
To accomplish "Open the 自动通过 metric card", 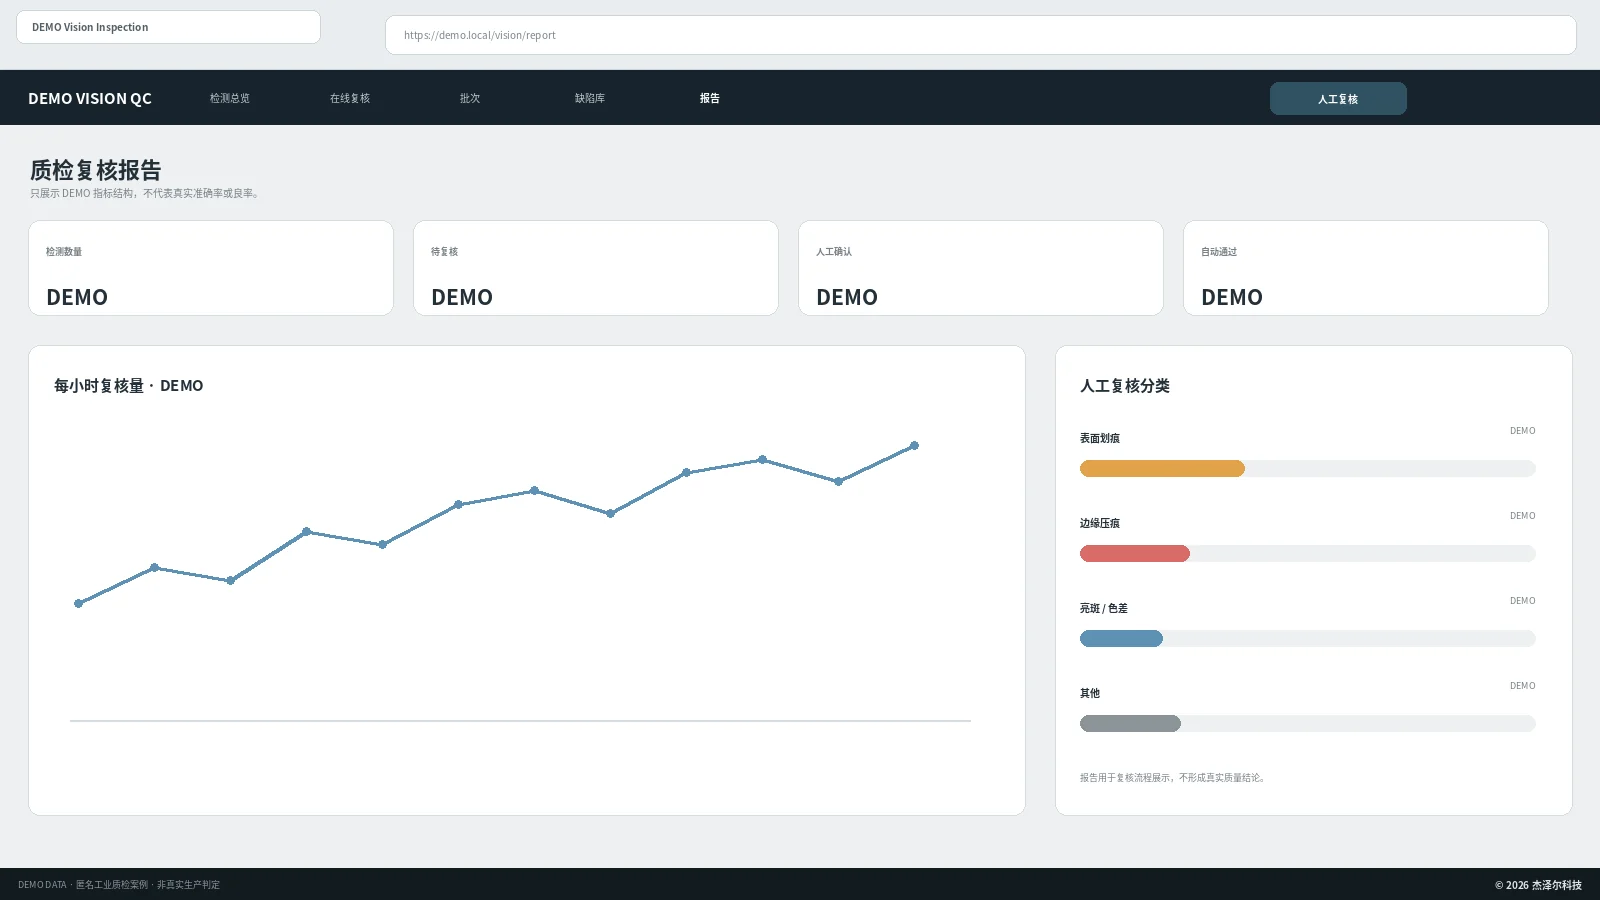I will pyautogui.click(x=1366, y=268).
